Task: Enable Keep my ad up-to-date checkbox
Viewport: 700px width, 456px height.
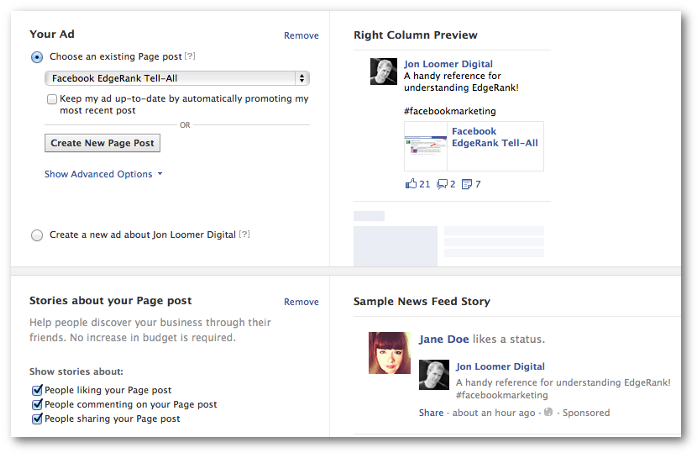Action: tap(52, 99)
